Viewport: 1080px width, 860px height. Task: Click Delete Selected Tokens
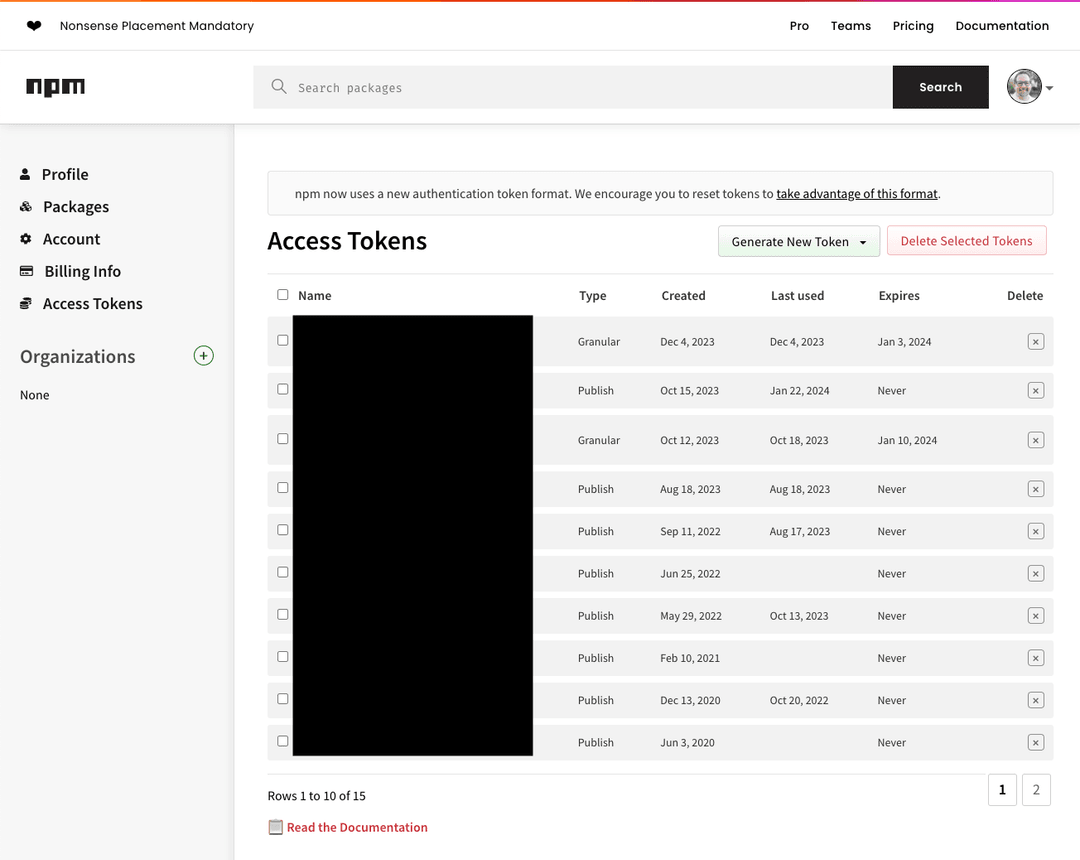point(966,241)
